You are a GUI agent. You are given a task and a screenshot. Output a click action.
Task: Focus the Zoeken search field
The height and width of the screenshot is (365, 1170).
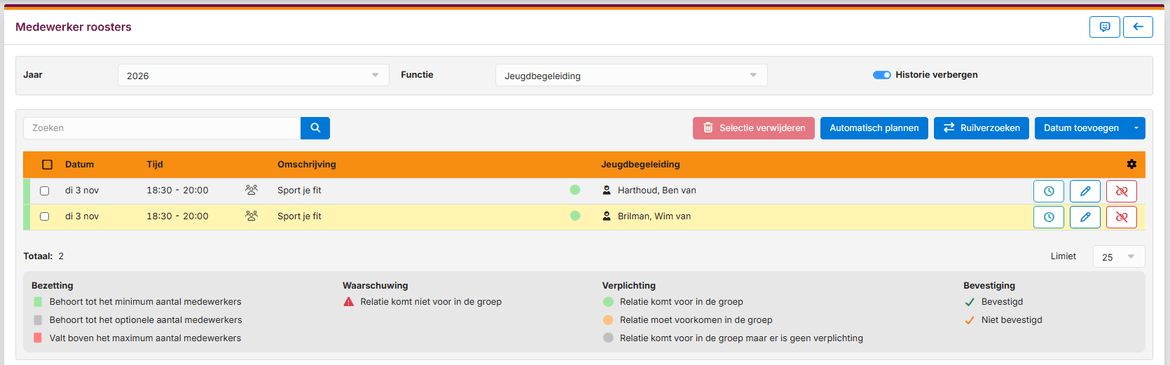coord(162,128)
